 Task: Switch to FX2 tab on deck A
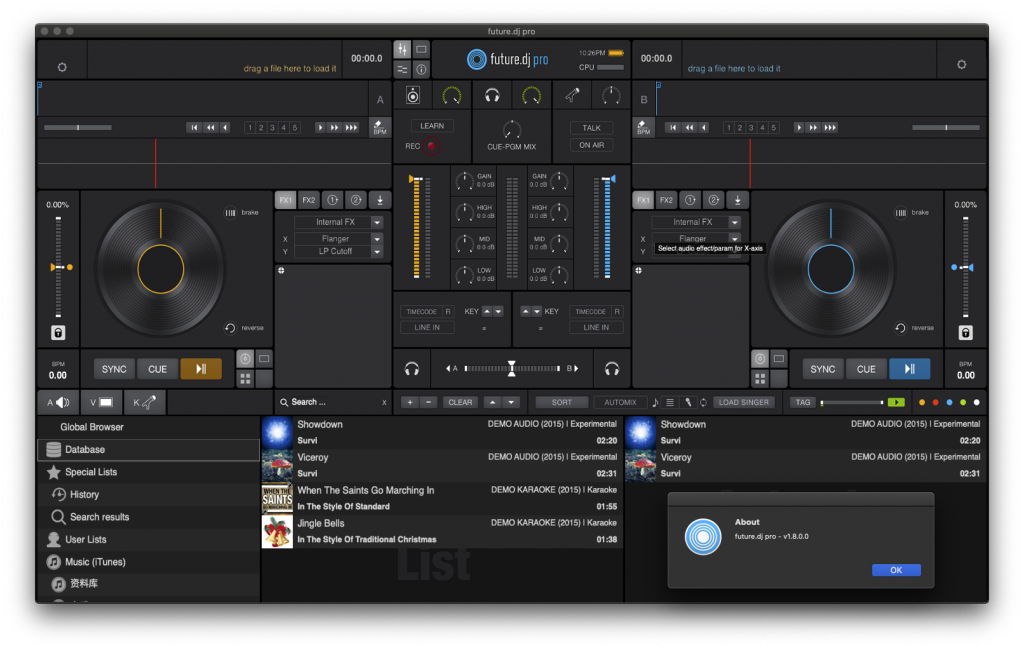pos(309,200)
